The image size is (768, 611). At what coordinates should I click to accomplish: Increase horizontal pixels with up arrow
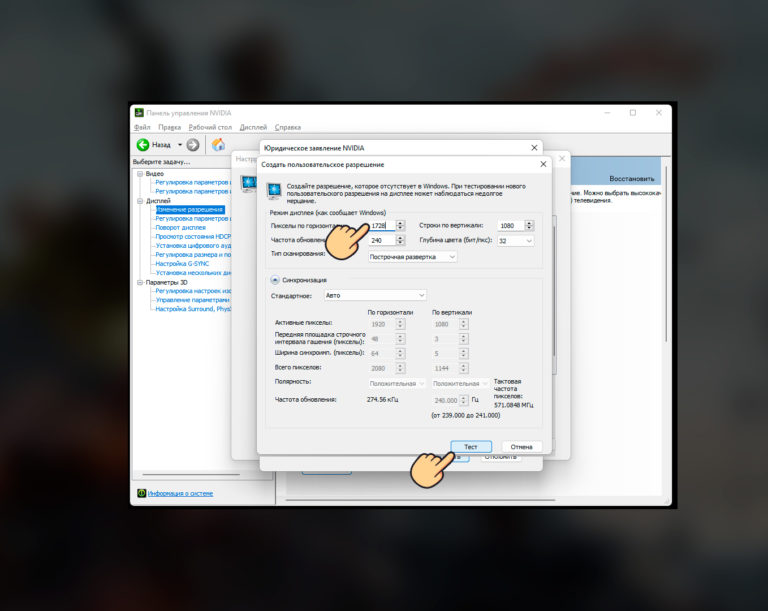point(401,223)
